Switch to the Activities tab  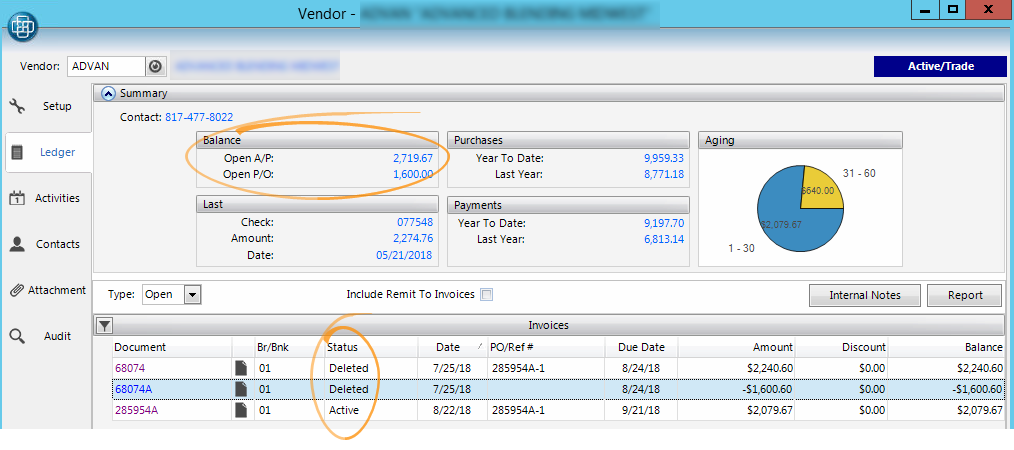46,198
